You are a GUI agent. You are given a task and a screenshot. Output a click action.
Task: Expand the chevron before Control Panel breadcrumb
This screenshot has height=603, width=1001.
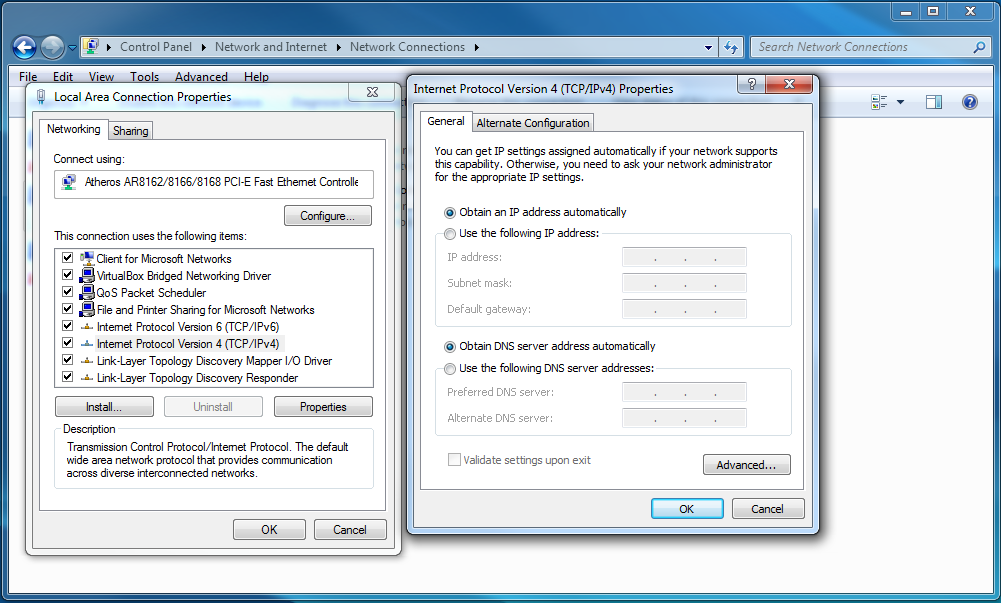coord(109,47)
